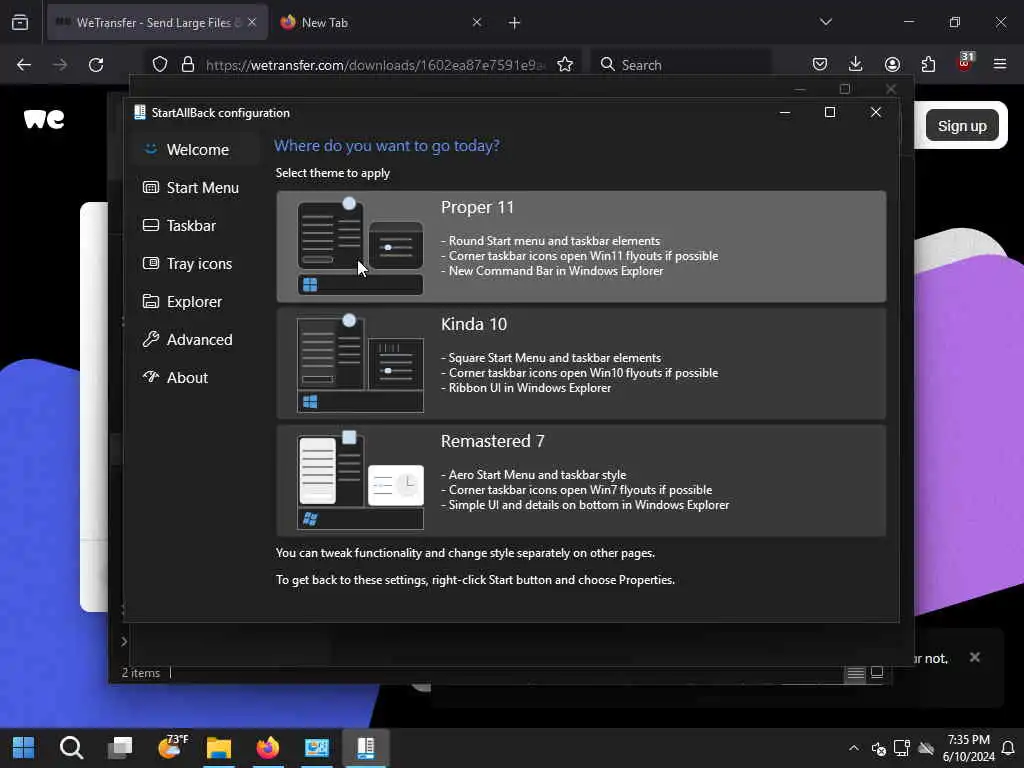The height and width of the screenshot is (768, 1024).
Task: Close the WeTransfer browser tab
Action: (x=252, y=23)
